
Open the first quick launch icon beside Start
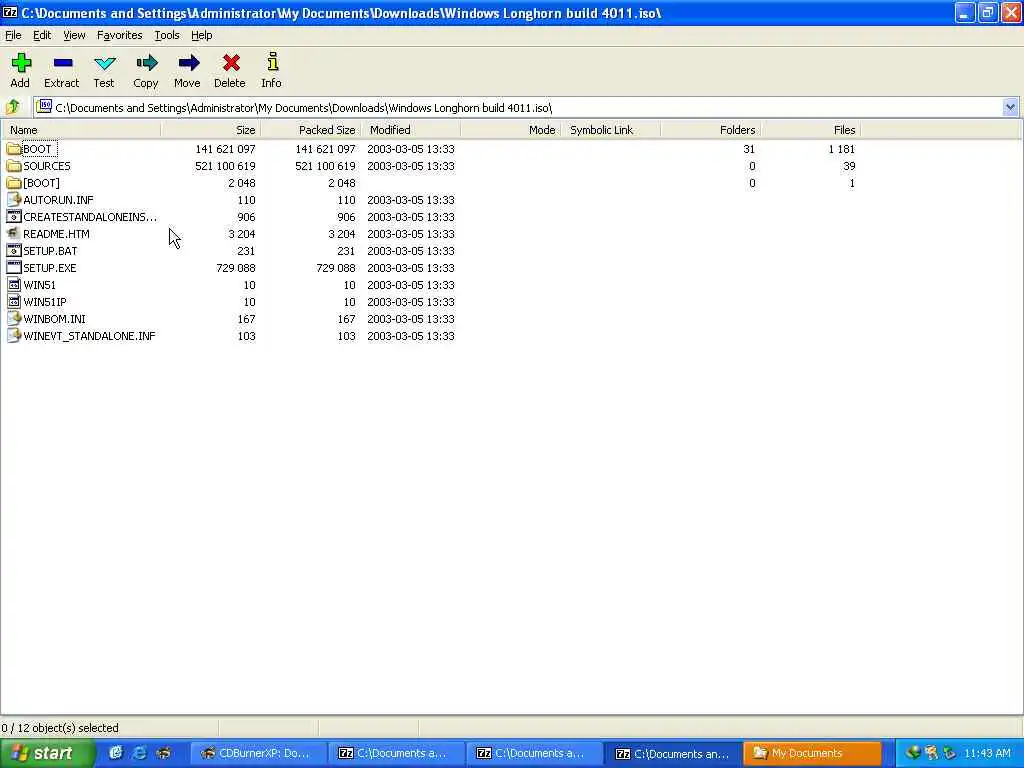[116, 753]
